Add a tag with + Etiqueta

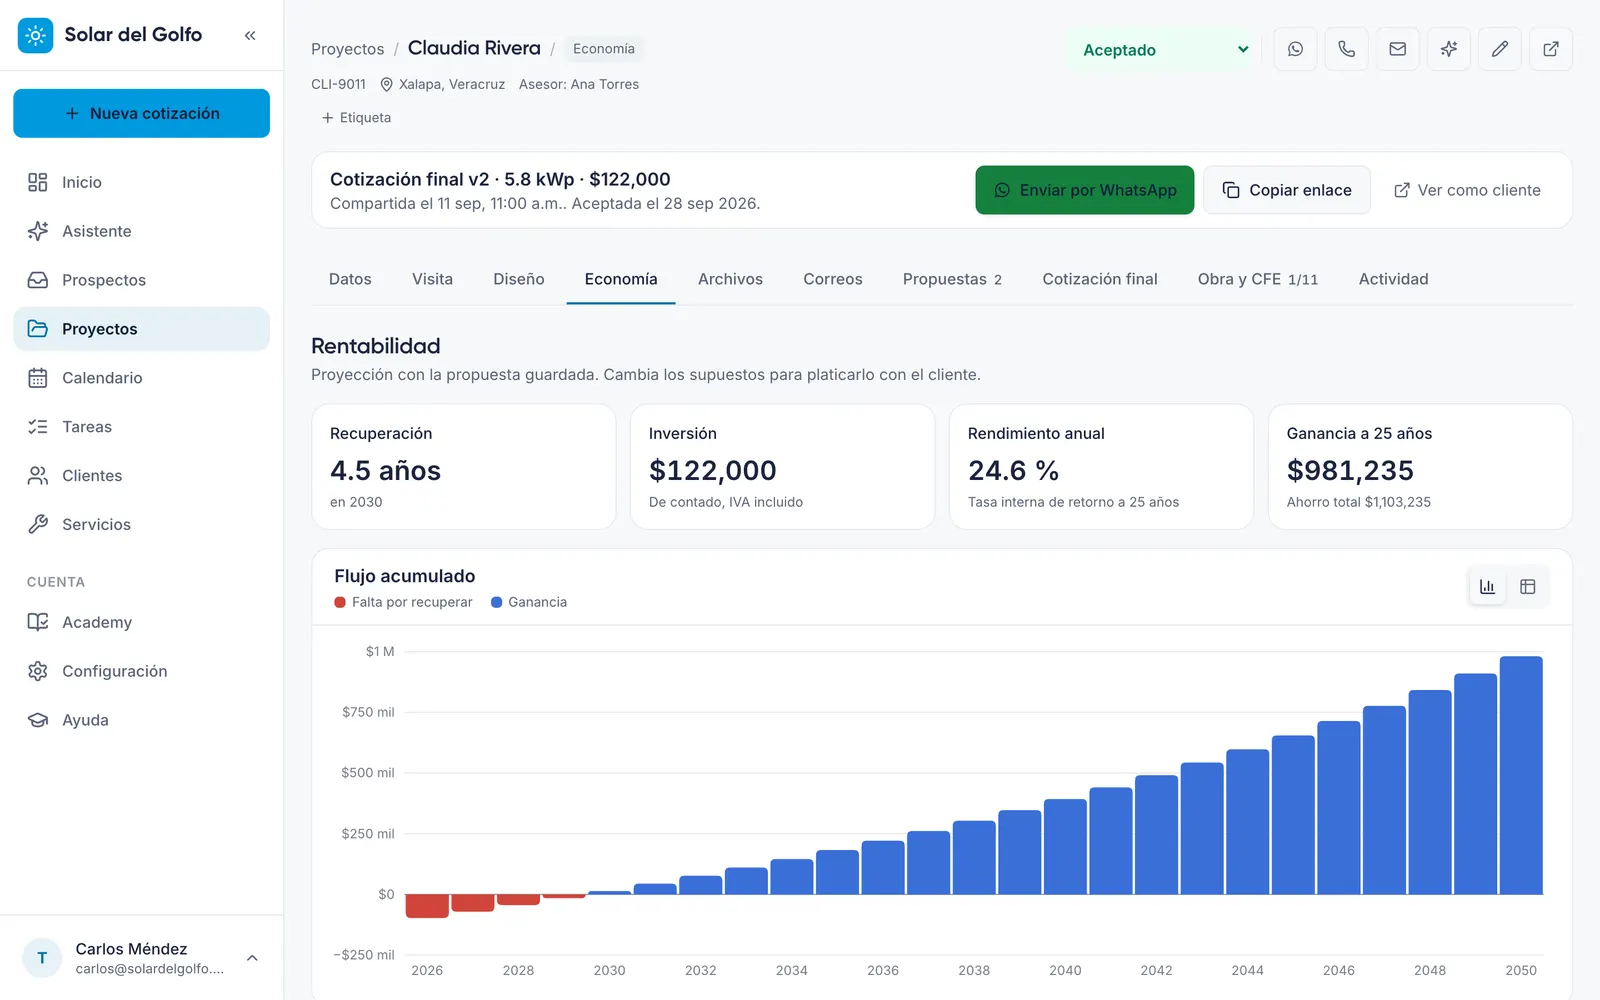pyautogui.click(x=356, y=118)
